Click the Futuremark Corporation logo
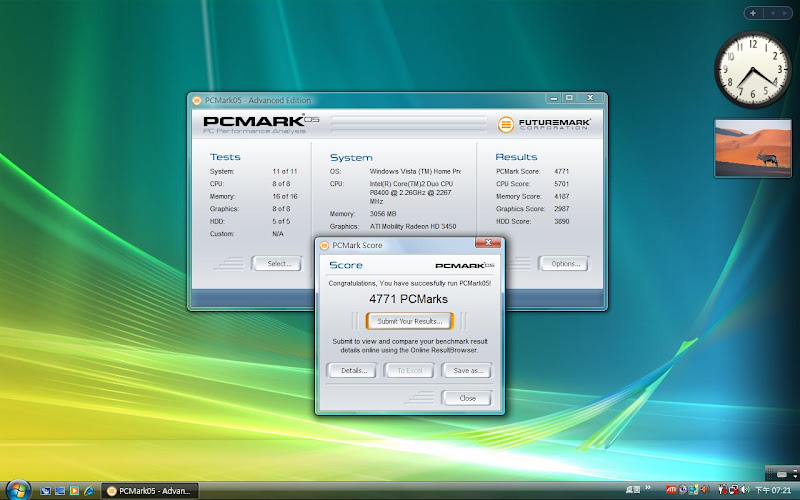 (x=544, y=124)
